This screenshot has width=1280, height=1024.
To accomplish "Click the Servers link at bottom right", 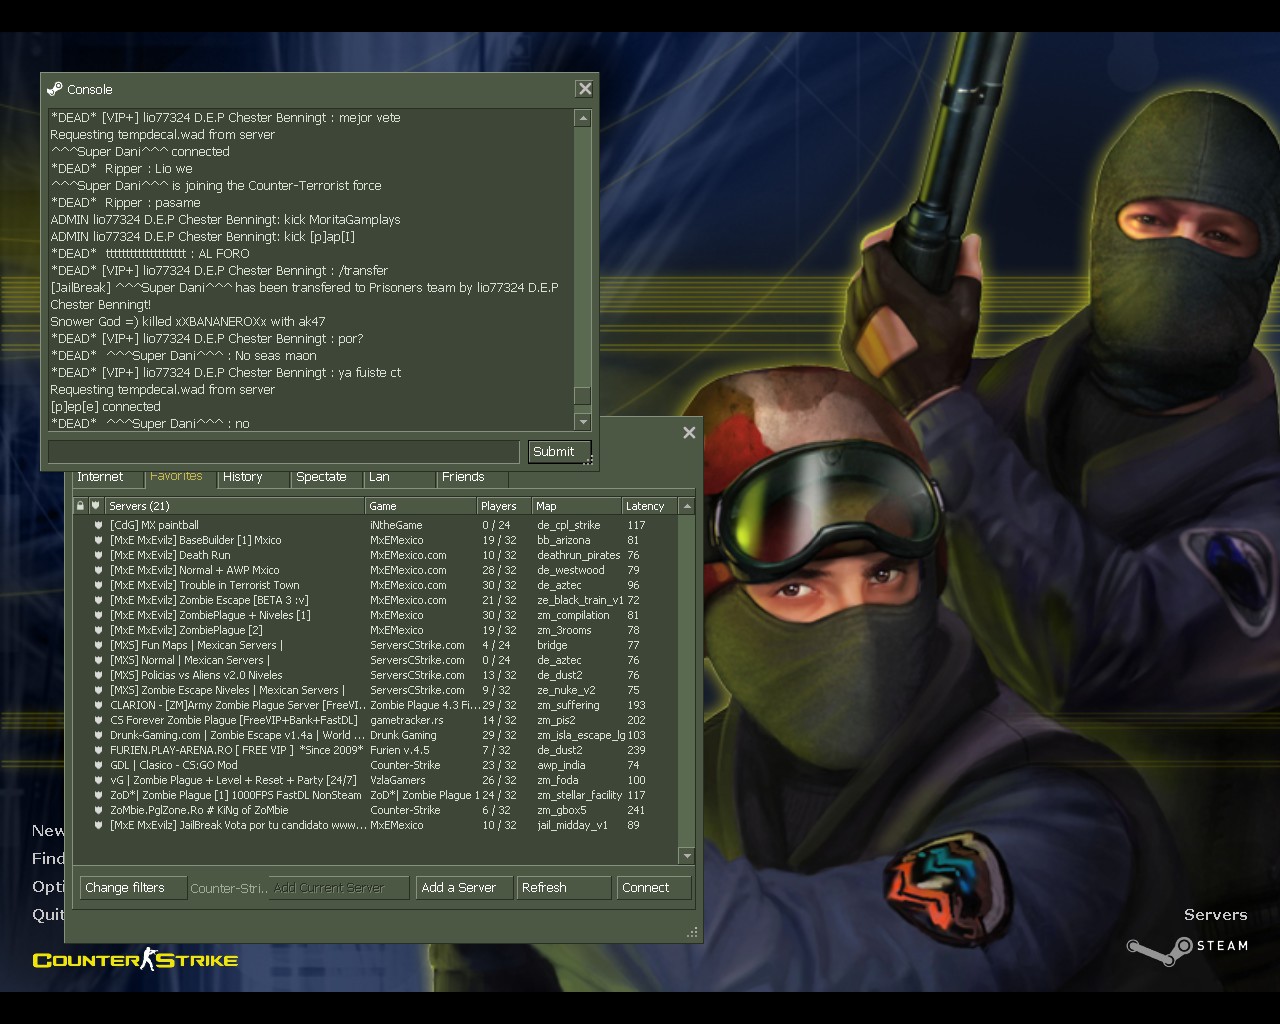I will pyautogui.click(x=1215, y=915).
